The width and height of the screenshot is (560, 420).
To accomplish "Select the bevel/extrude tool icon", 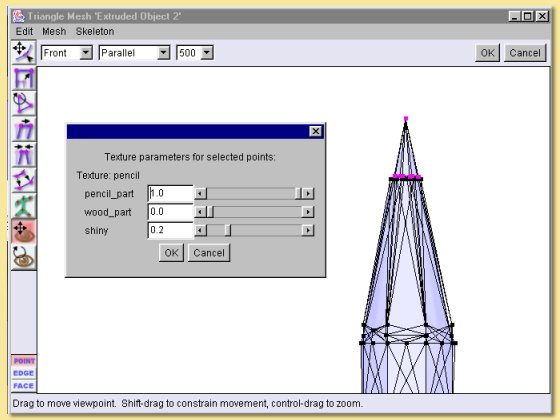I will (24, 180).
